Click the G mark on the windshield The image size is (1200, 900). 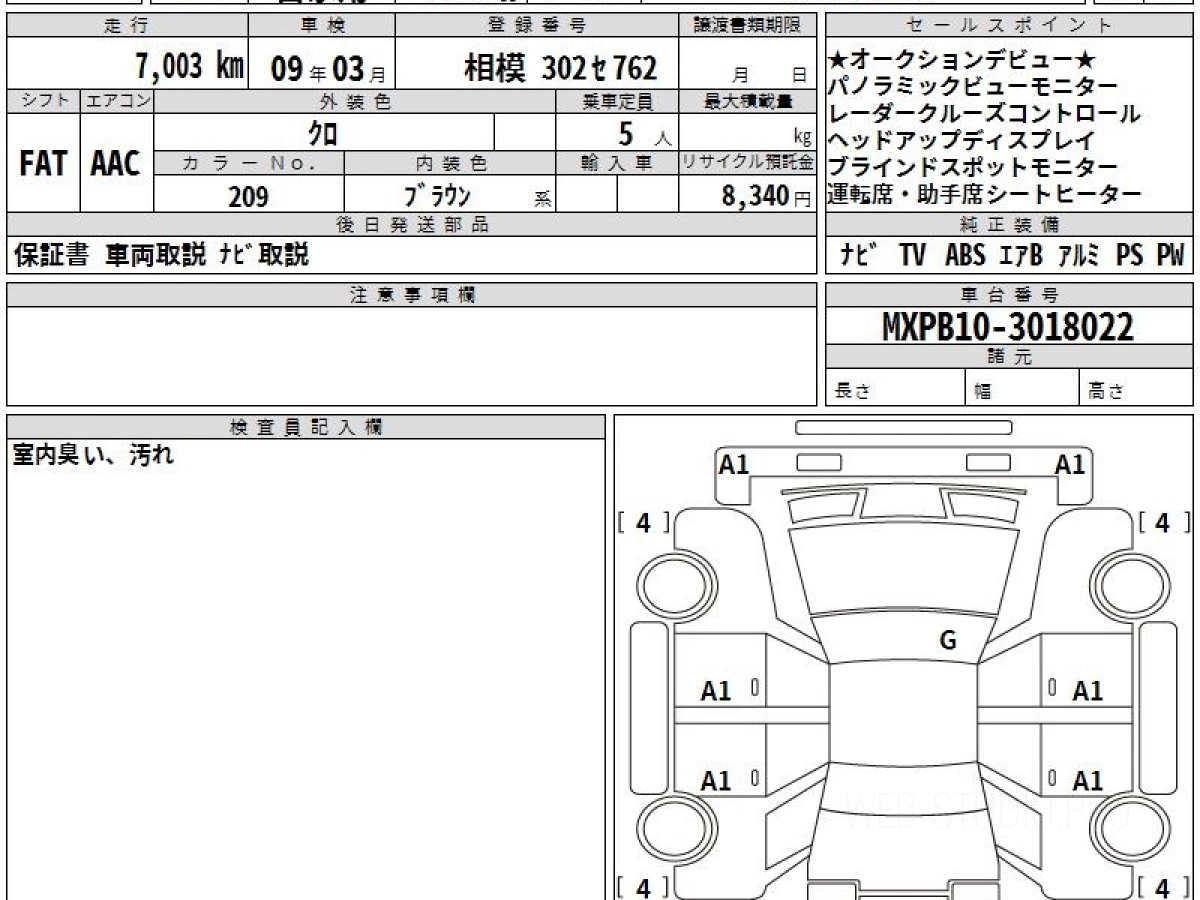pyautogui.click(x=947, y=641)
